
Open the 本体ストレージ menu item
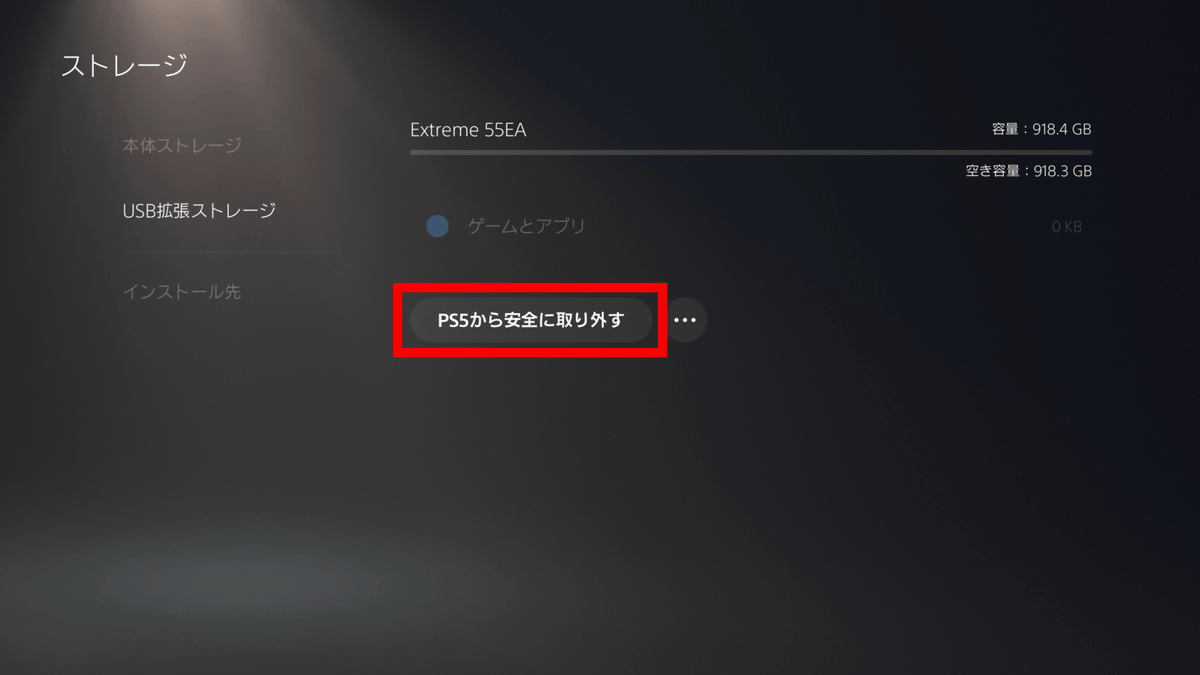(182, 146)
